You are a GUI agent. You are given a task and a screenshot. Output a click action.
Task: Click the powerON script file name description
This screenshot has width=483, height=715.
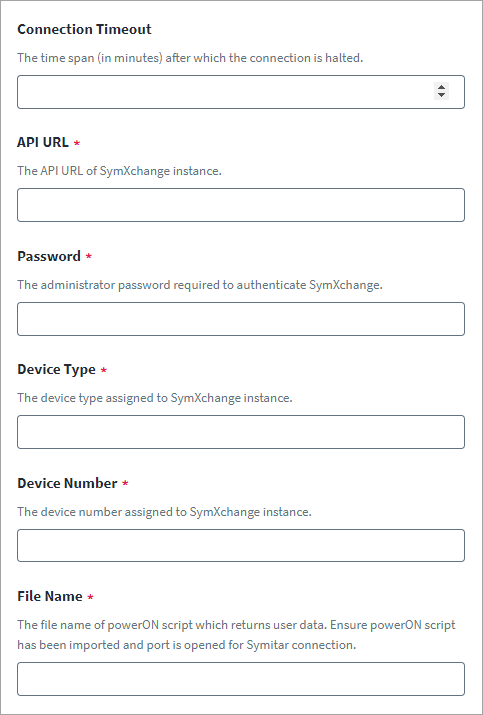(x=236, y=635)
